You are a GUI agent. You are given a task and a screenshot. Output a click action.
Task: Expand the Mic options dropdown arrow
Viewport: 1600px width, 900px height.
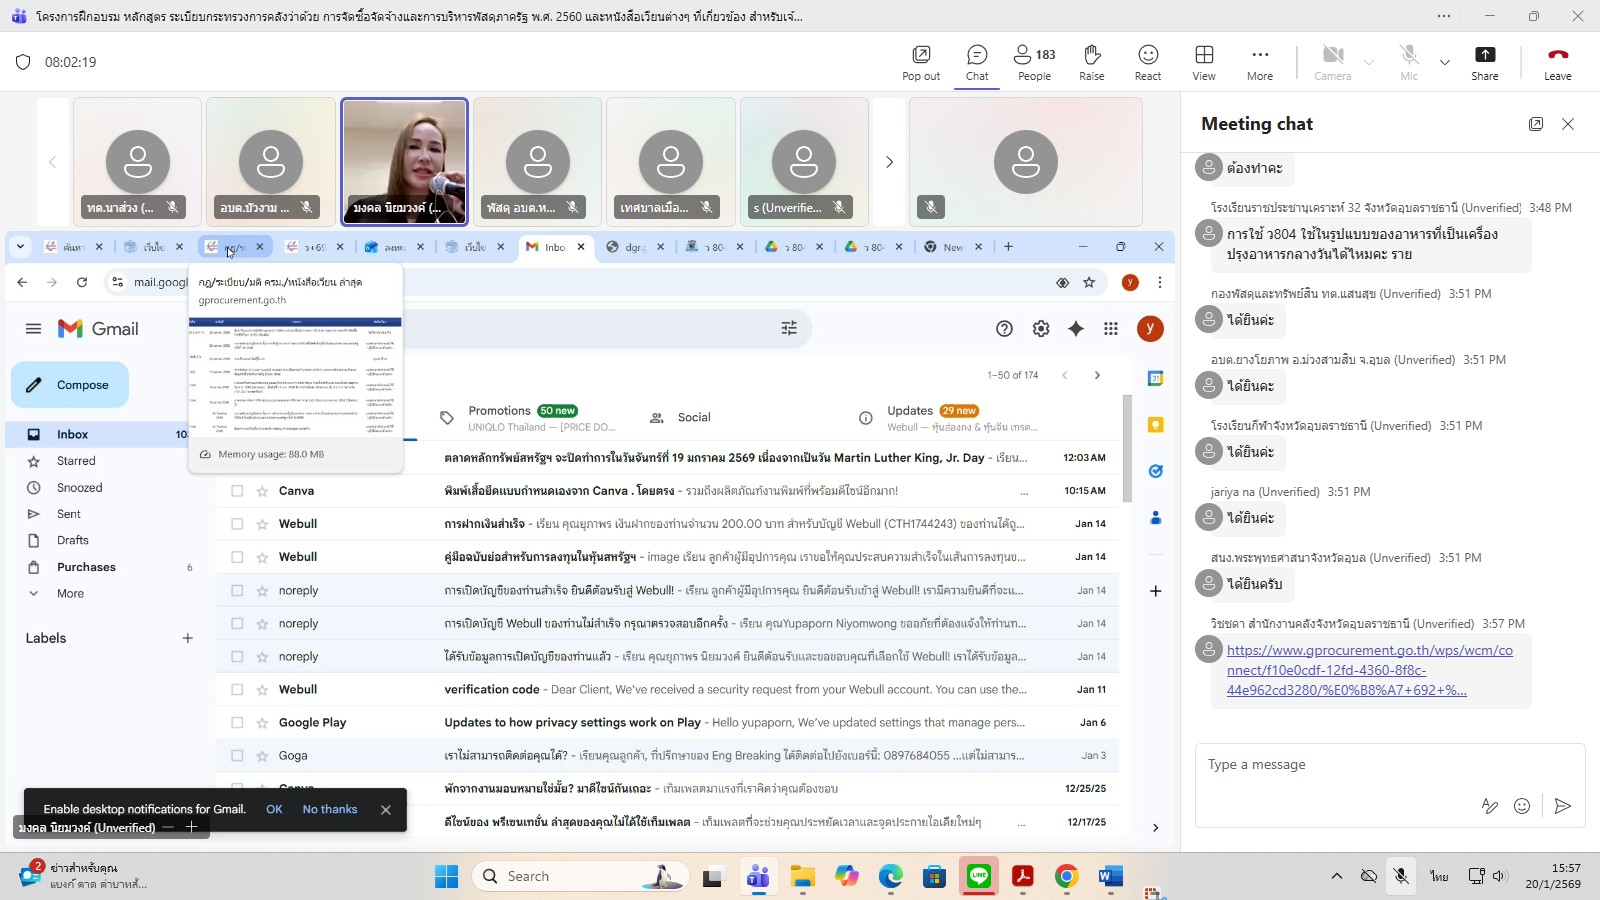[x=1444, y=62]
